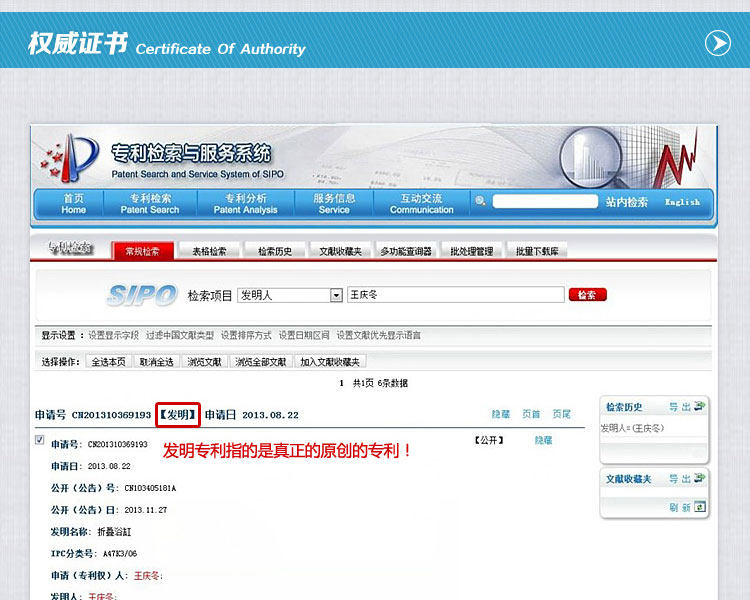Toggle checkbox for CN201310369193 record
This screenshot has height=600, width=750.
pyautogui.click(x=40, y=440)
